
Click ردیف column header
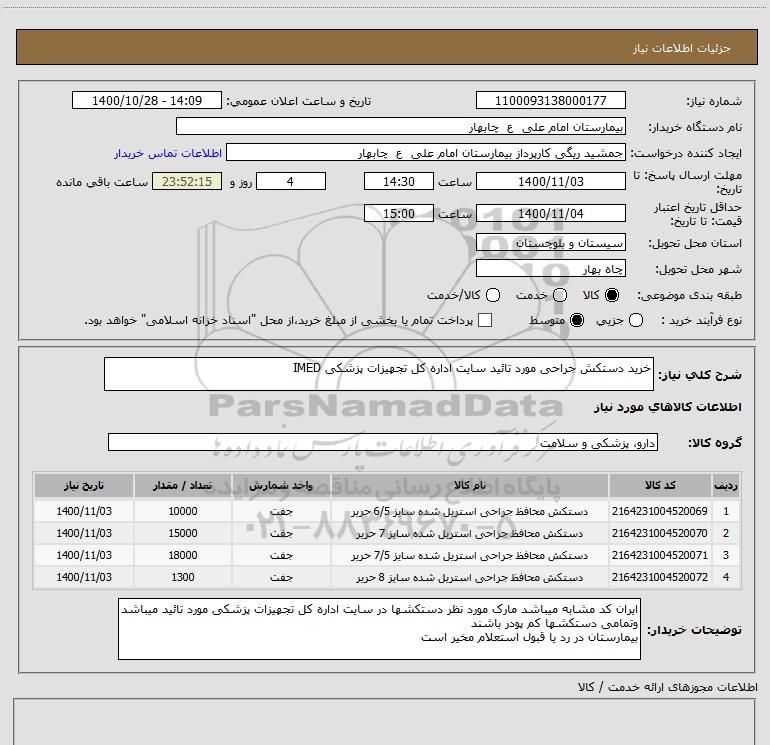point(726,485)
